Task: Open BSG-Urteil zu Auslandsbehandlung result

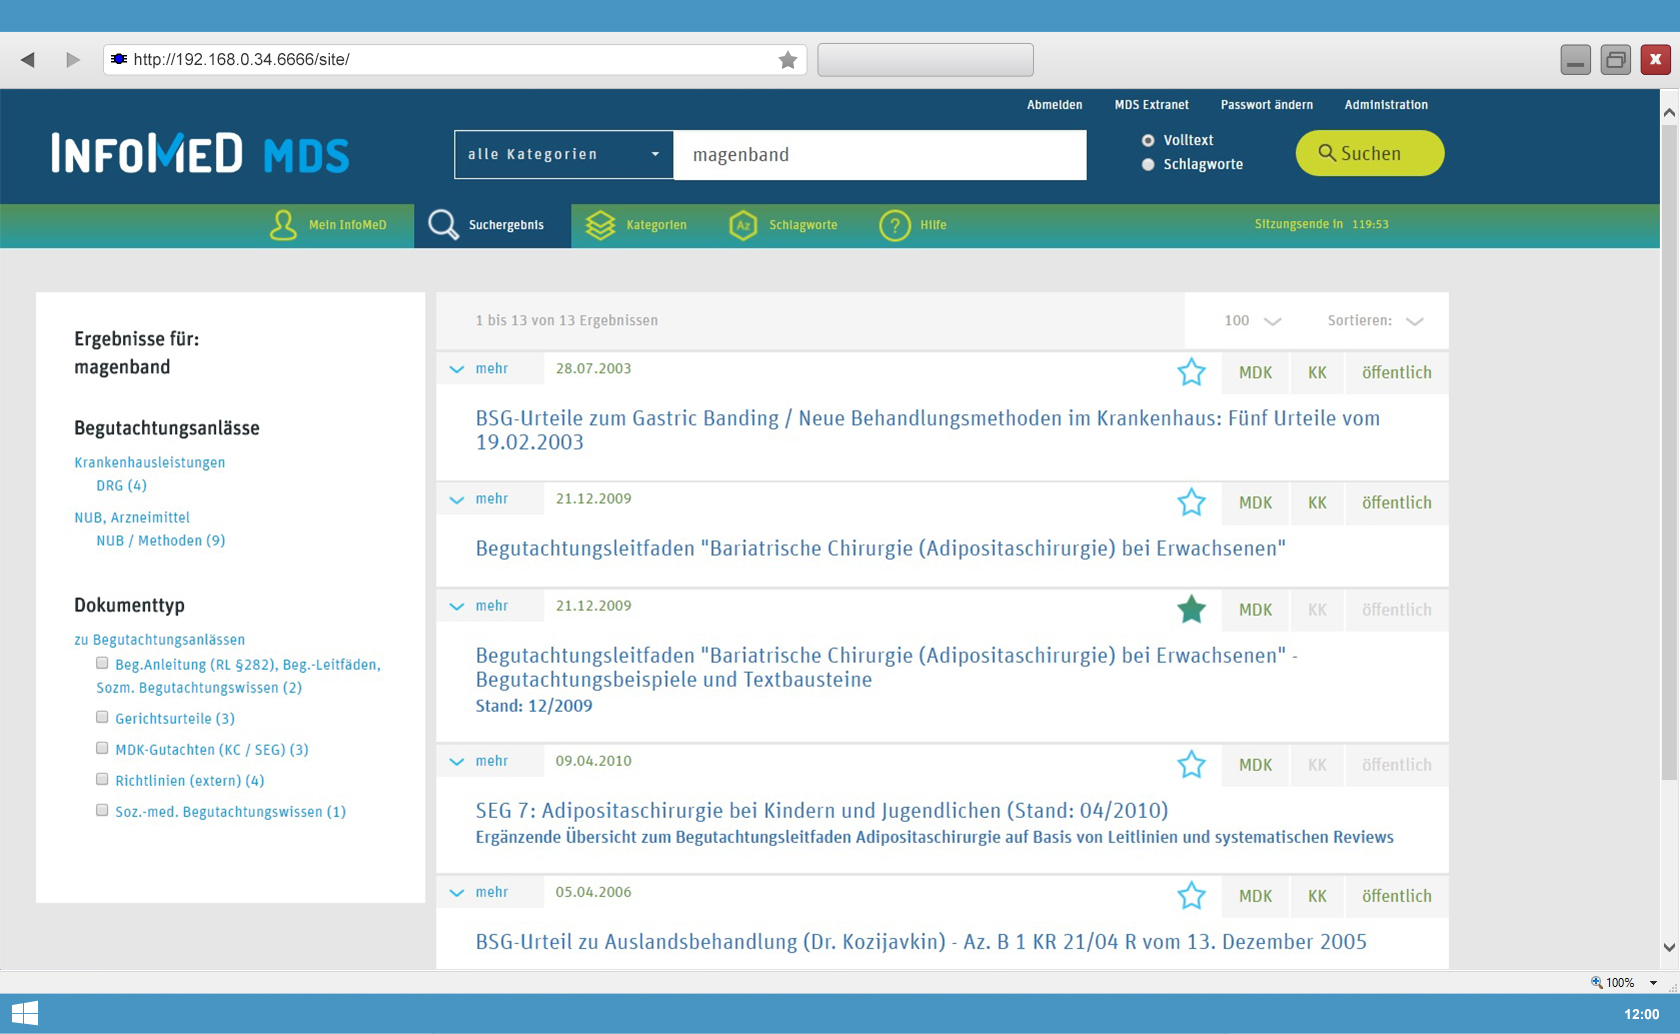Action: pos(921,942)
